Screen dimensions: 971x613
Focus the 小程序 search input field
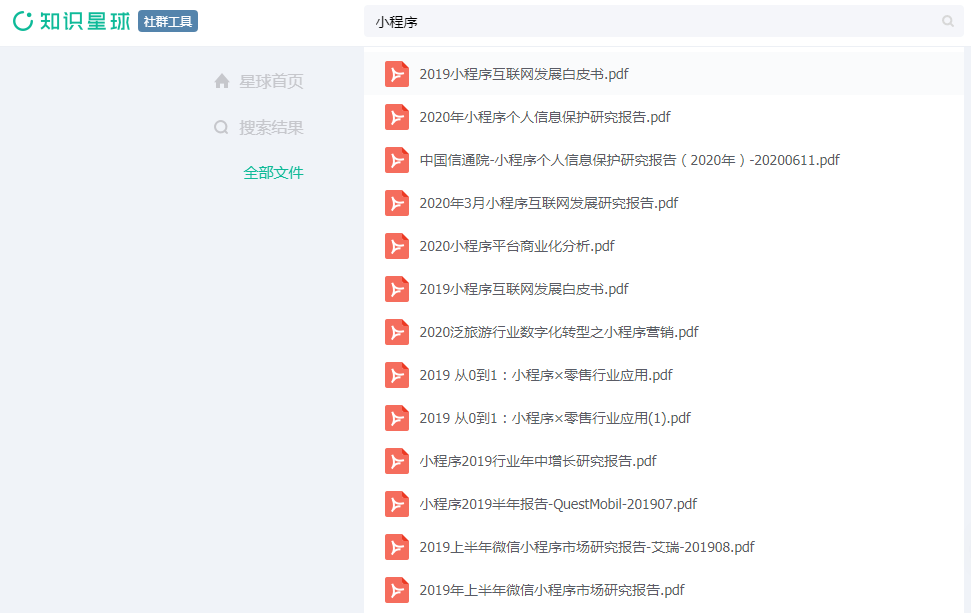pyautogui.click(x=664, y=22)
